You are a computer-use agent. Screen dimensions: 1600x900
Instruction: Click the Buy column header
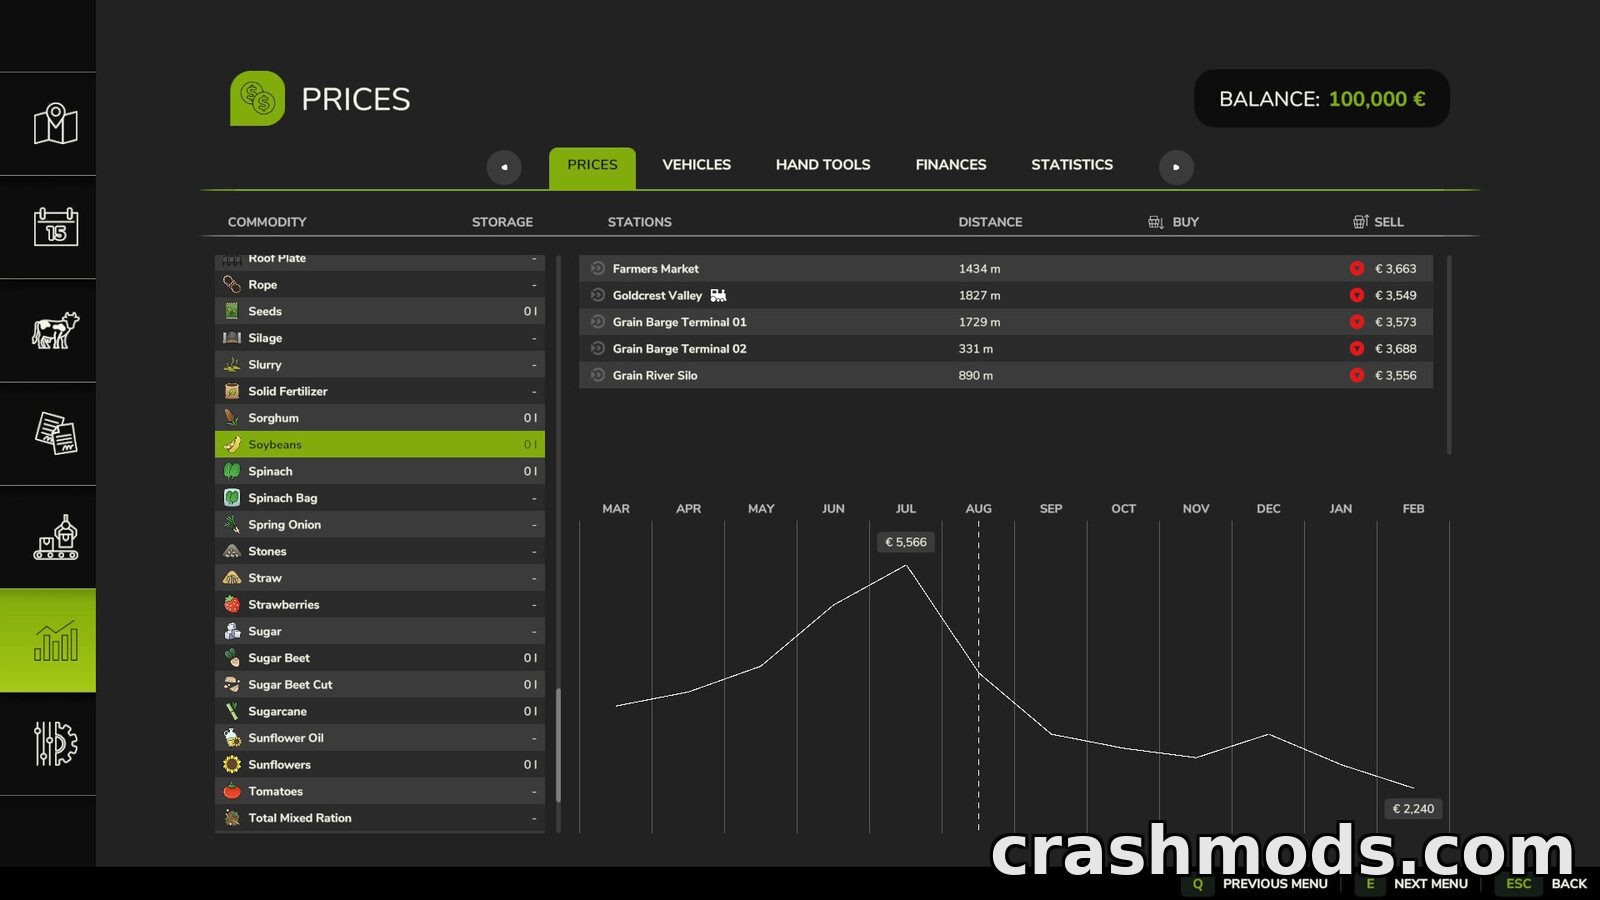[x=1173, y=221]
